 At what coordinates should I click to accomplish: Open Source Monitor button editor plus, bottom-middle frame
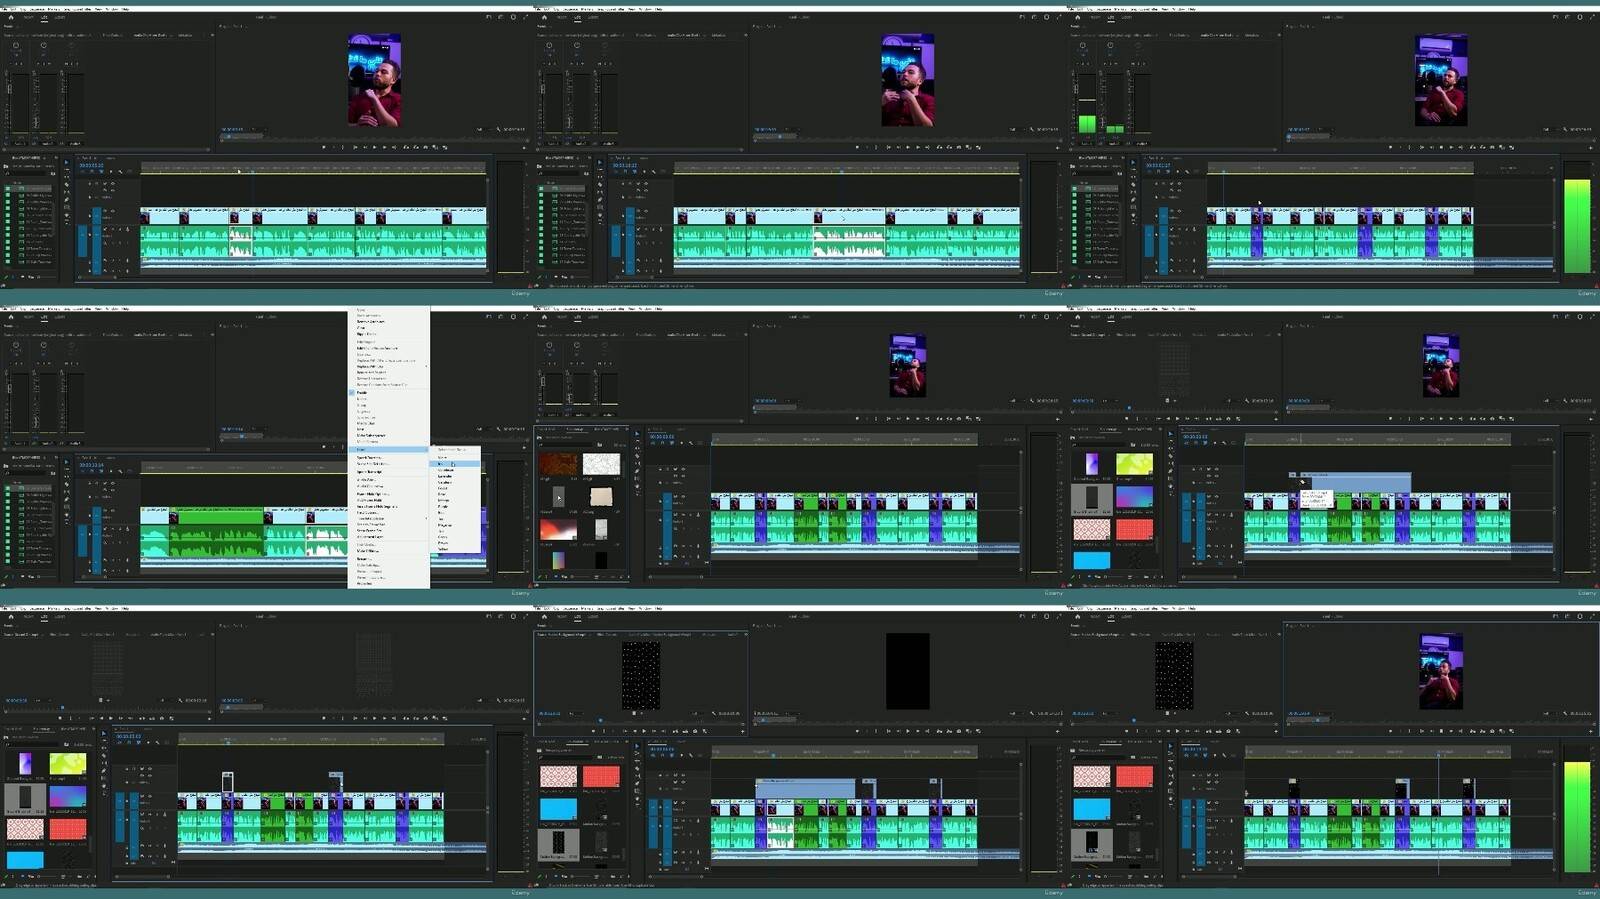743,732
